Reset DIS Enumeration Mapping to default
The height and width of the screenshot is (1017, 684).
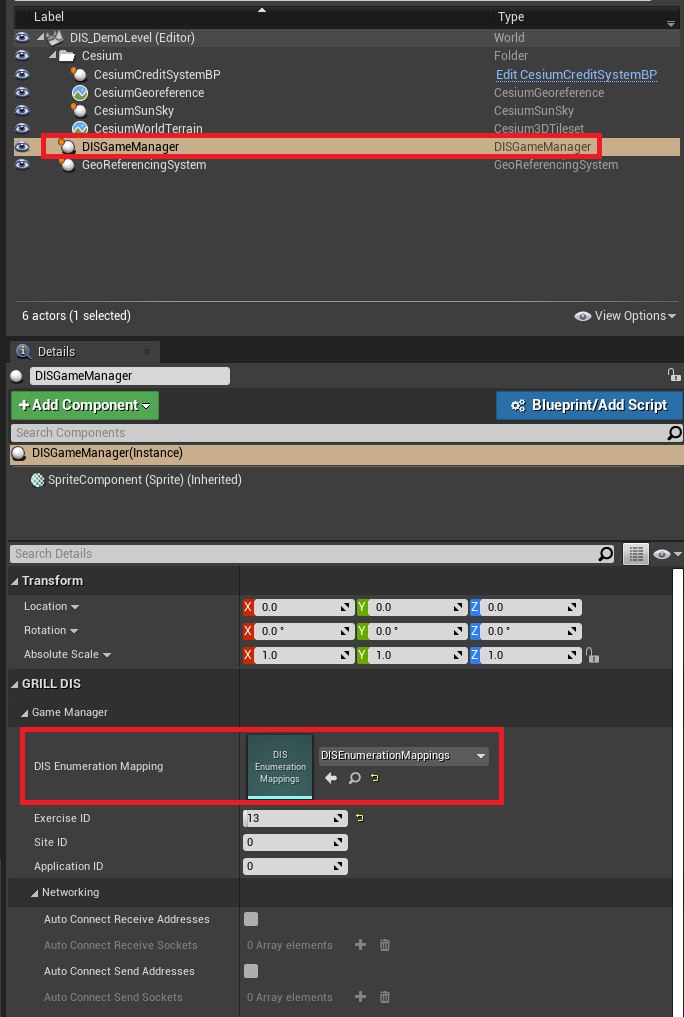(375, 778)
